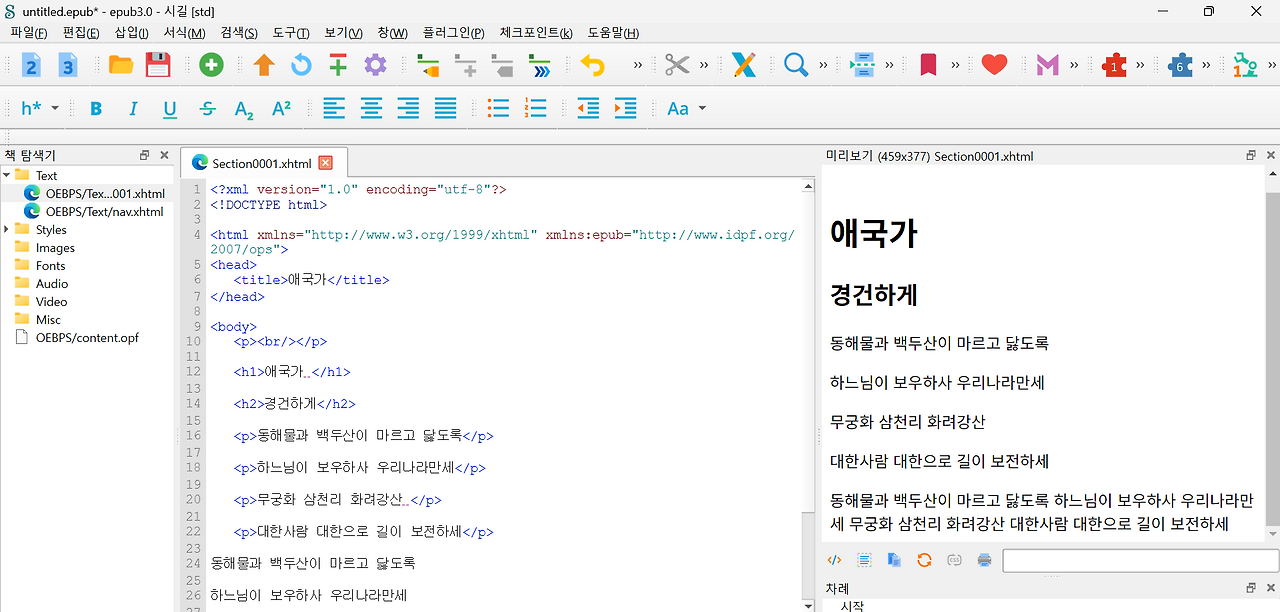Run plugin 6 blue puzzle icon
1280x612 pixels.
click(1180, 65)
